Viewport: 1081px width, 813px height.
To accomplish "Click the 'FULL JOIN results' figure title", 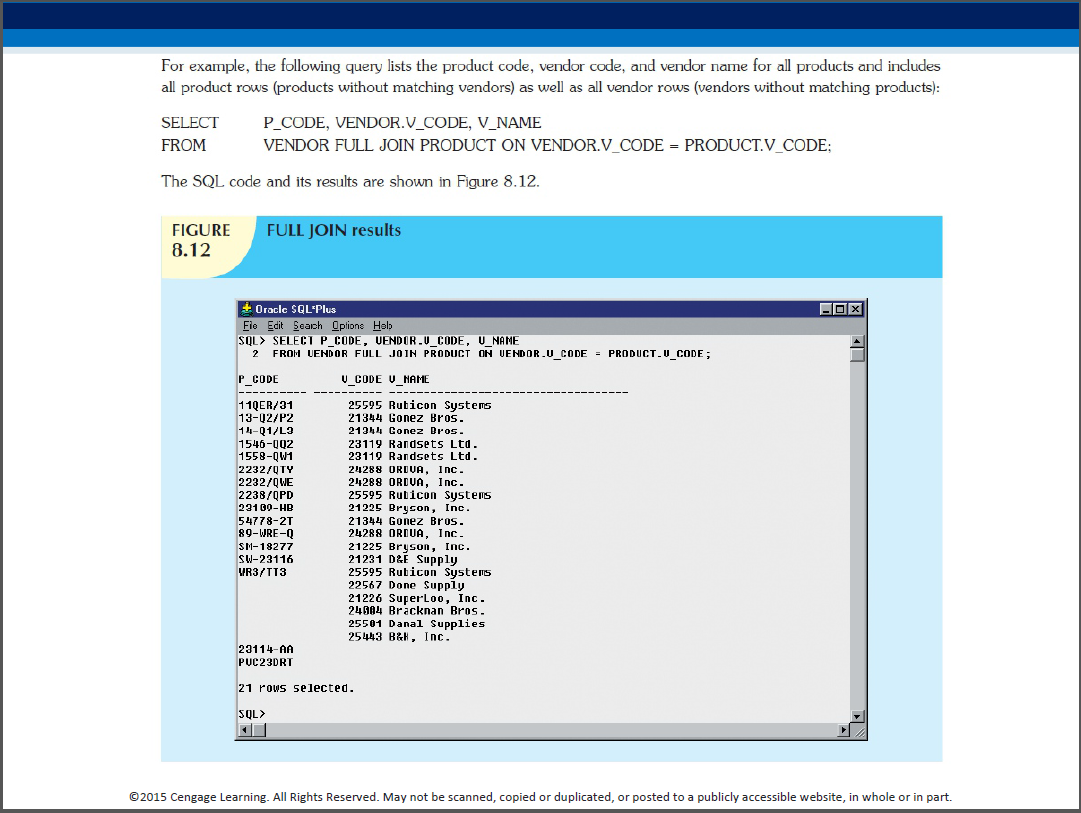I will tap(334, 230).
